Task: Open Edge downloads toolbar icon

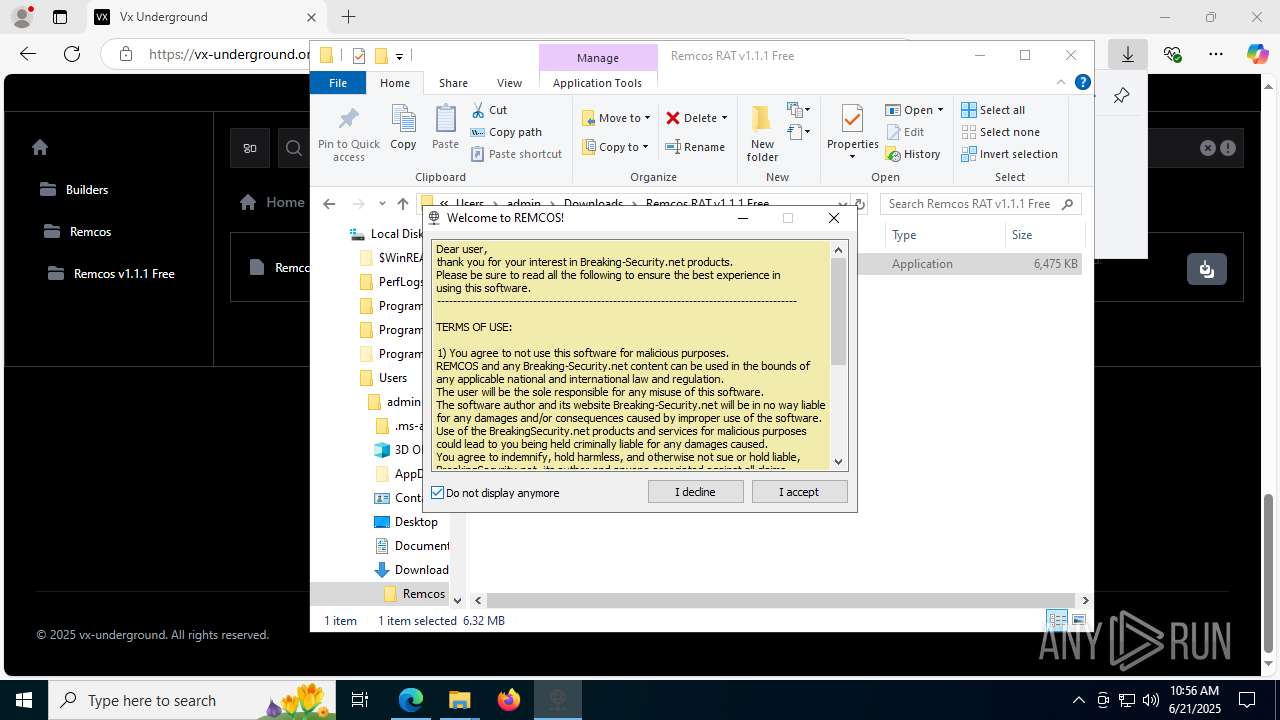Action: (1128, 54)
